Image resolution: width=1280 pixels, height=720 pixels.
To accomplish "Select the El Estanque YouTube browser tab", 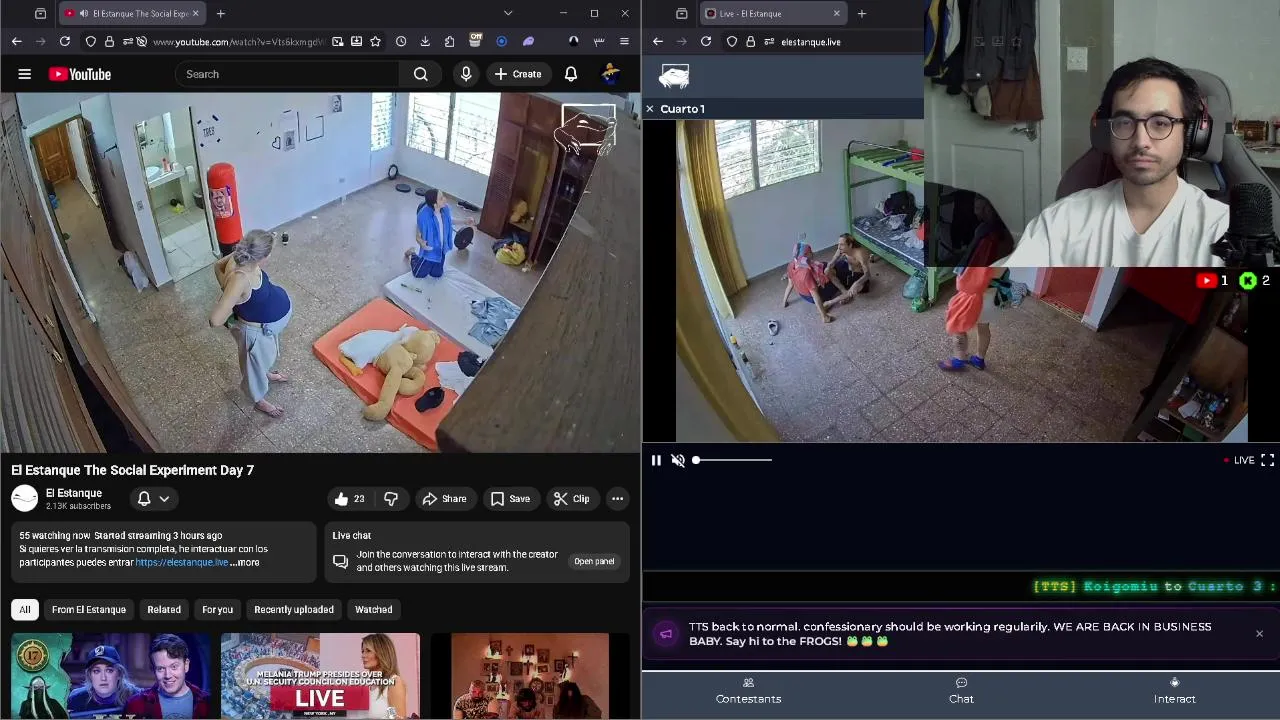I will [130, 13].
